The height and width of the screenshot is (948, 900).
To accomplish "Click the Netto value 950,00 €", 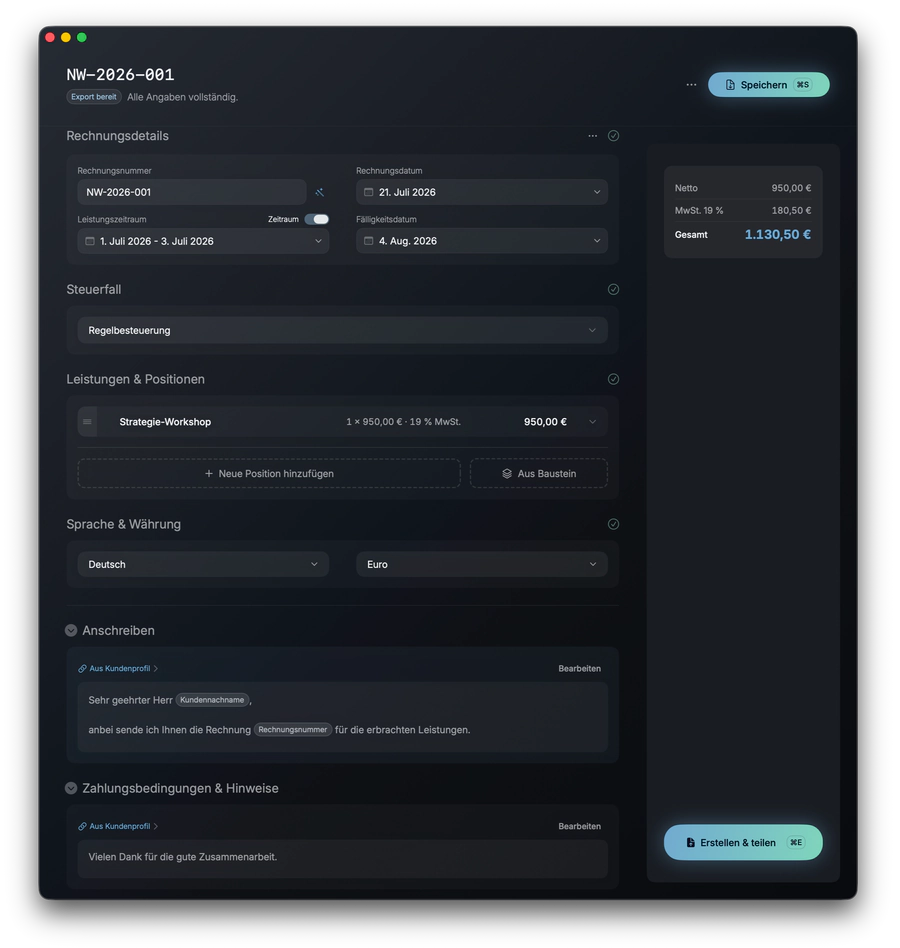I will coord(791,188).
